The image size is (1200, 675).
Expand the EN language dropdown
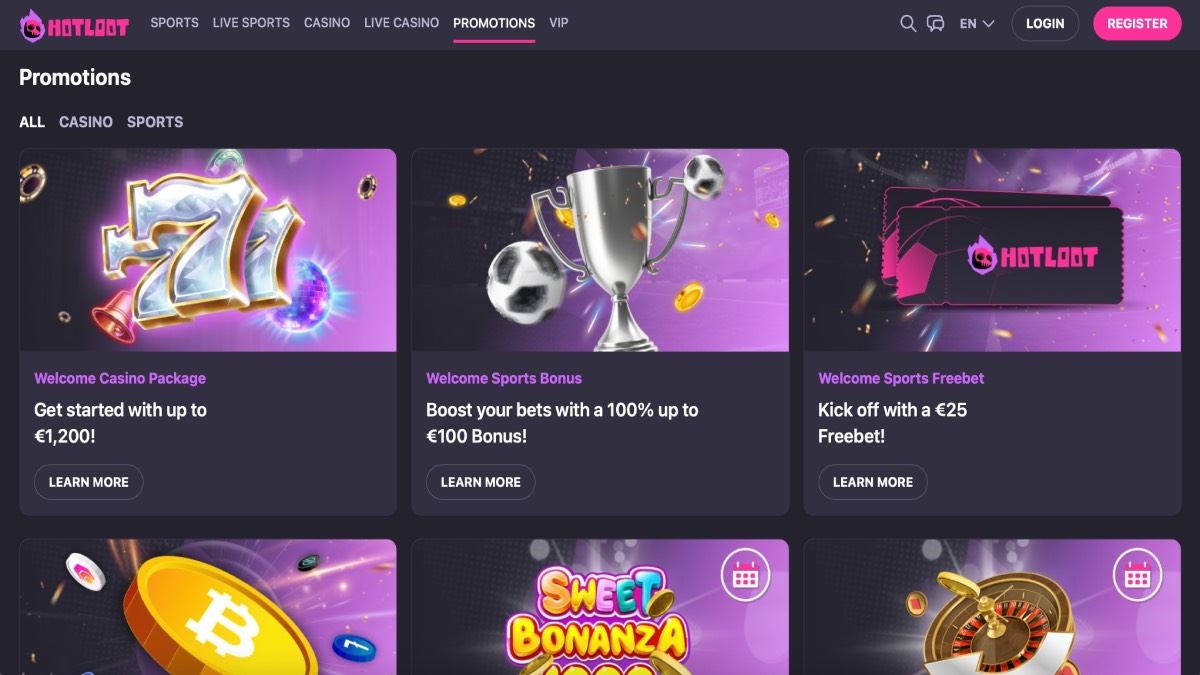(x=977, y=23)
